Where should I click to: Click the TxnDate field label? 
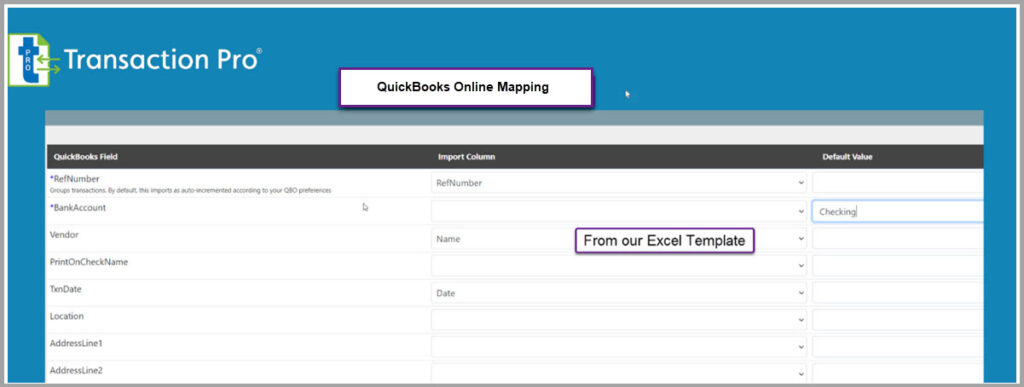point(65,288)
